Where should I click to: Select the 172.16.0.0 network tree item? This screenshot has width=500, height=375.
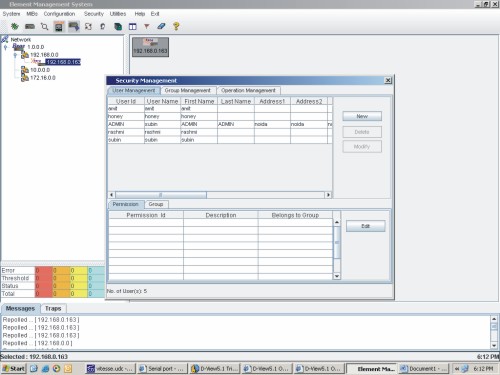(43, 78)
